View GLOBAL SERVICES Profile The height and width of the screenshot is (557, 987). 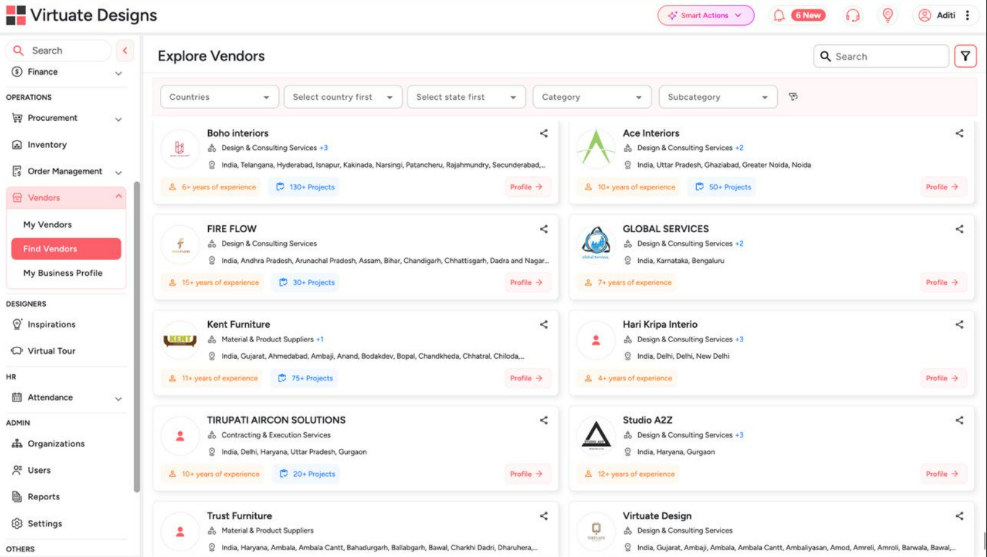pos(942,283)
